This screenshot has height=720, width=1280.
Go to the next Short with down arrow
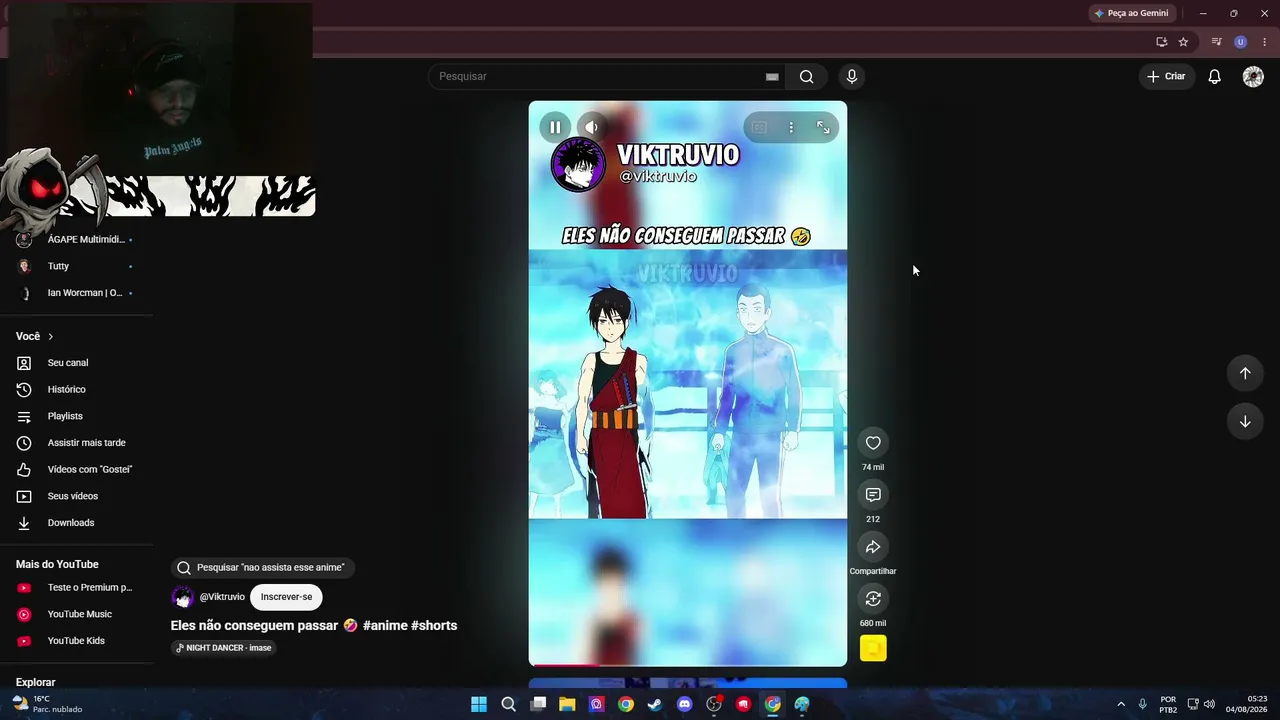pos(1245,421)
